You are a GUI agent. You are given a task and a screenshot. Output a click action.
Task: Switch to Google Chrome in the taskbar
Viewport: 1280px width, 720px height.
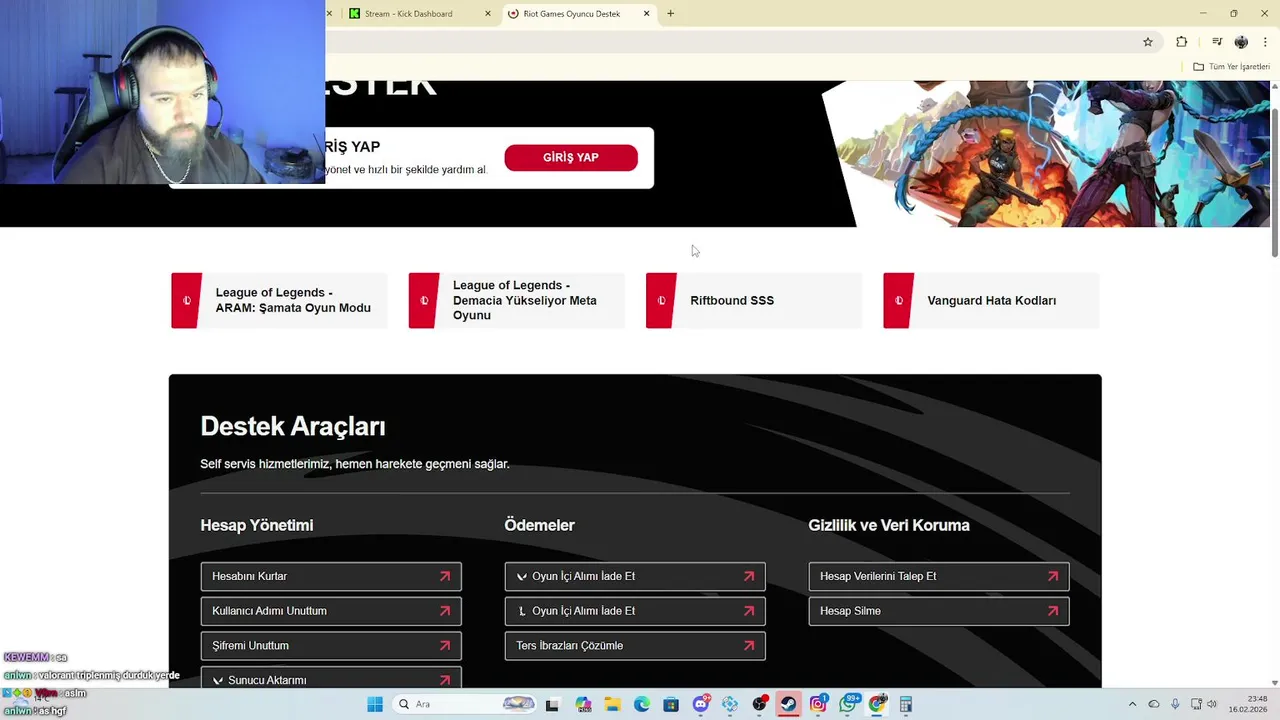pos(877,704)
